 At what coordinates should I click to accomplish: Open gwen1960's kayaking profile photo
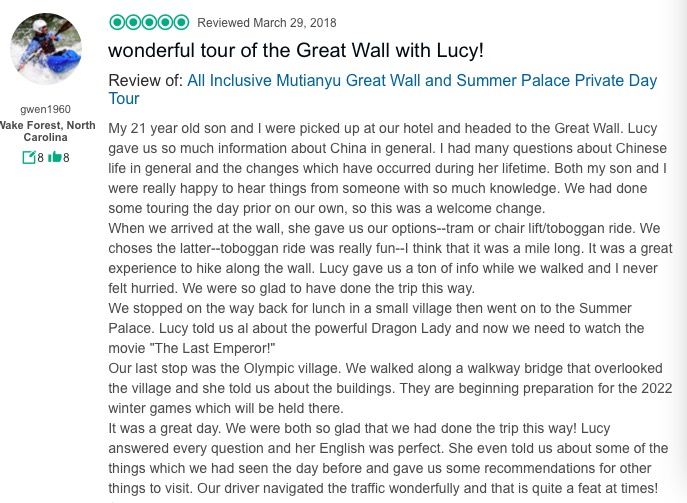click(x=45, y=50)
